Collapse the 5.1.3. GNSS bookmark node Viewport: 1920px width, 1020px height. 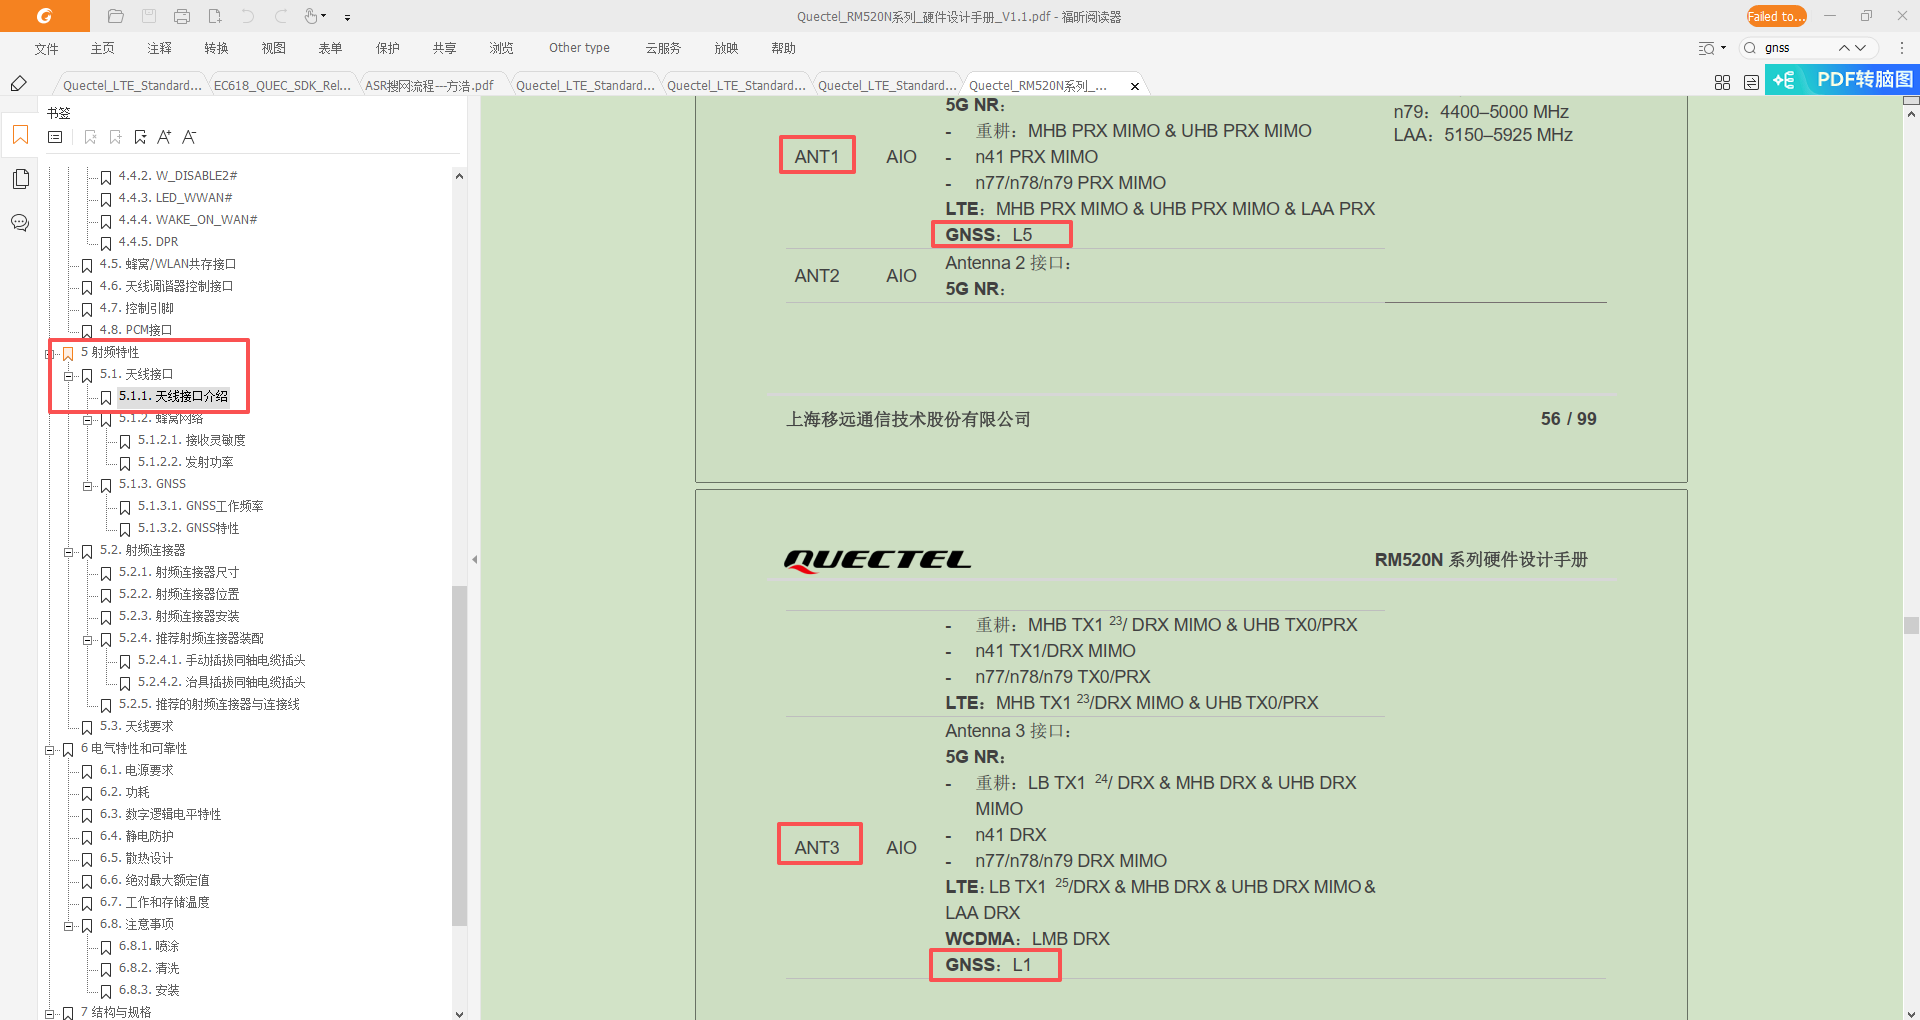pyautogui.click(x=88, y=485)
